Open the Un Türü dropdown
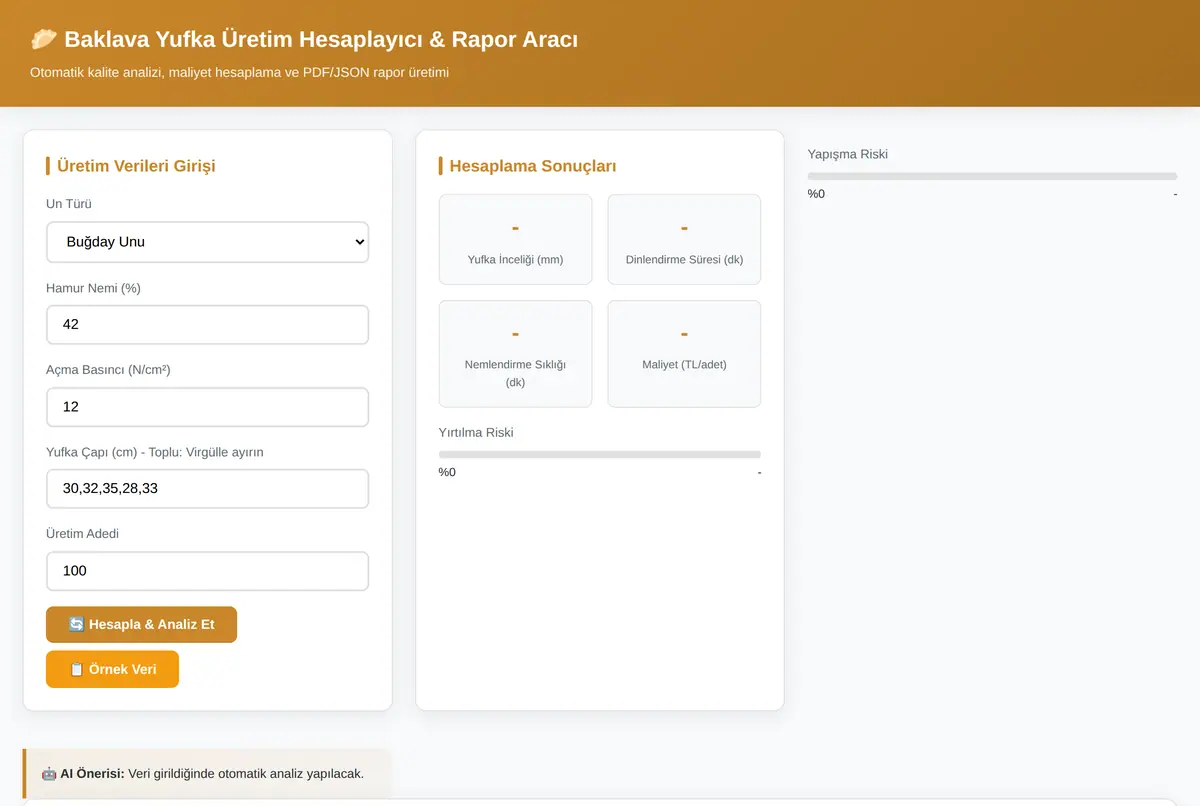The width and height of the screenshot is (1200, 806). pos(207,242)
